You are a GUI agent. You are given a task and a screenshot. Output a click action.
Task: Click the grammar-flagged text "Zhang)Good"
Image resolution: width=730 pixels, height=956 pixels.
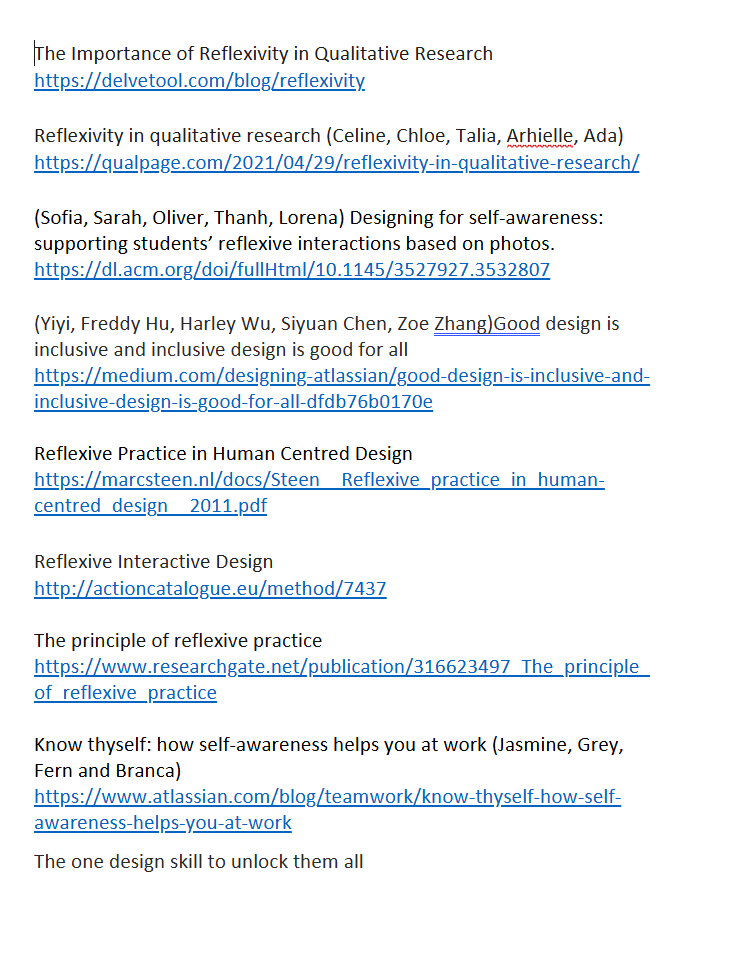click(x=487, y=324)
